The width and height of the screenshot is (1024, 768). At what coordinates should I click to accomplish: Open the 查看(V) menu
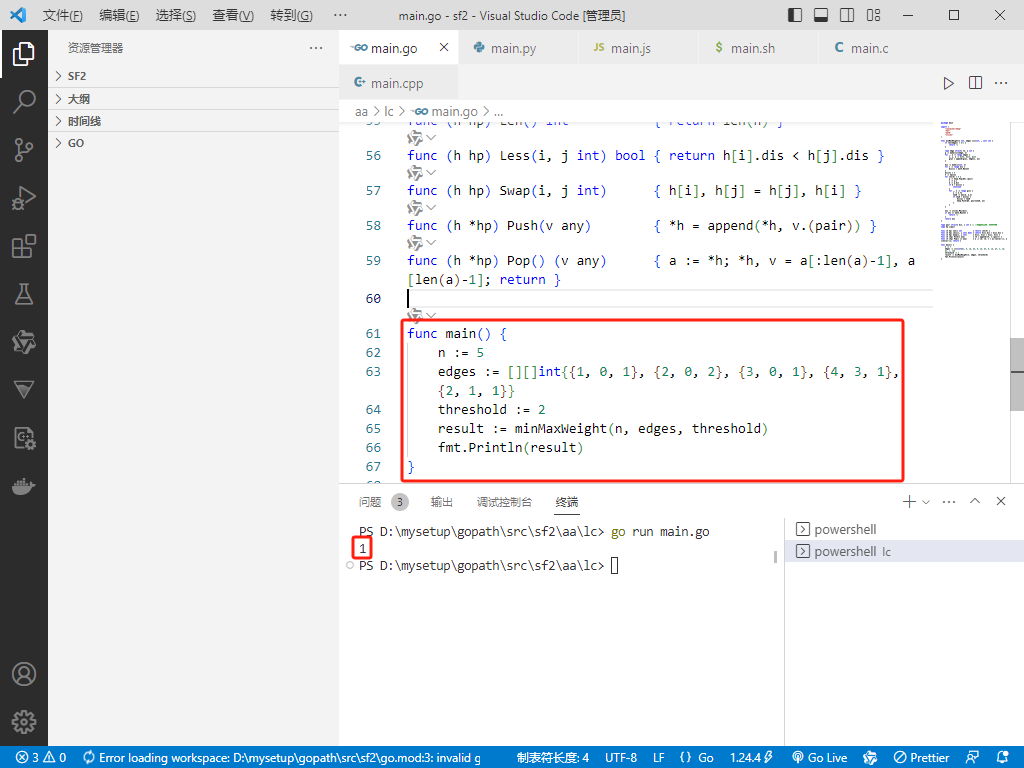coord(233,15)
